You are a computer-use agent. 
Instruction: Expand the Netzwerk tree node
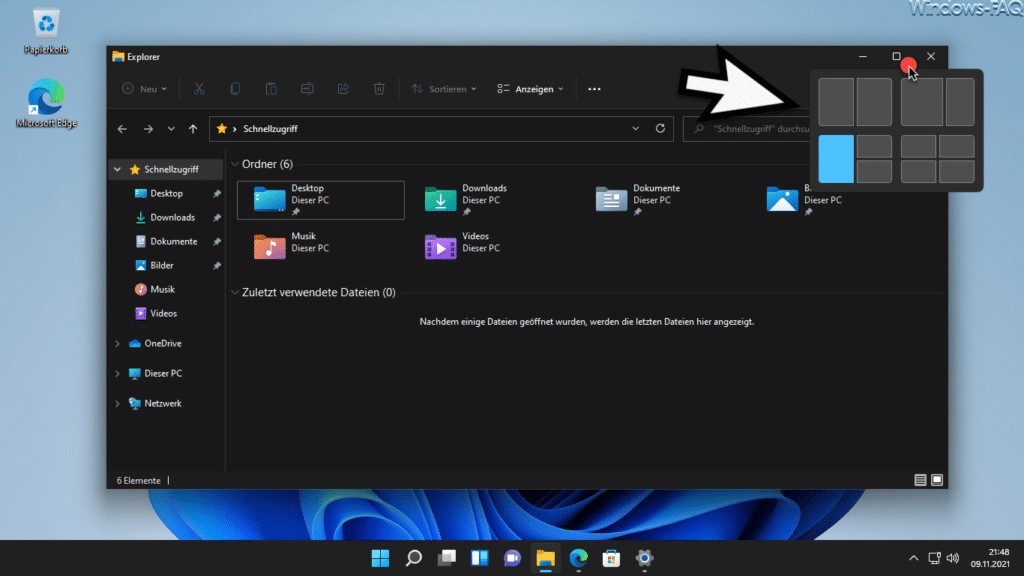(x=118, y=404)
